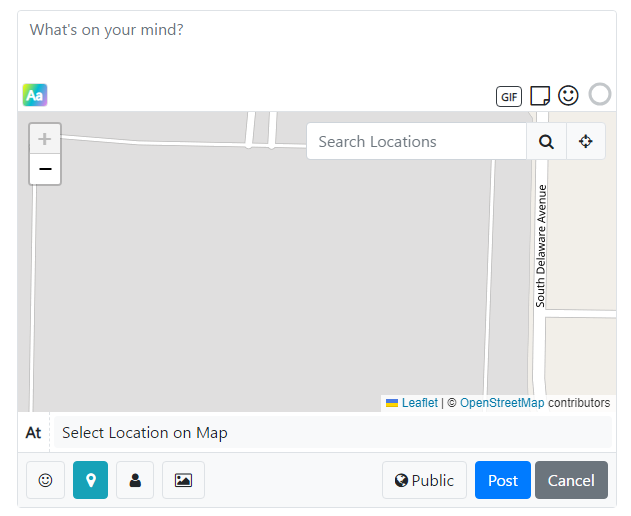Open the emoji smiley picker in composer
The height and width of the screenshot is (516, 631).
[x=568, y=96]
